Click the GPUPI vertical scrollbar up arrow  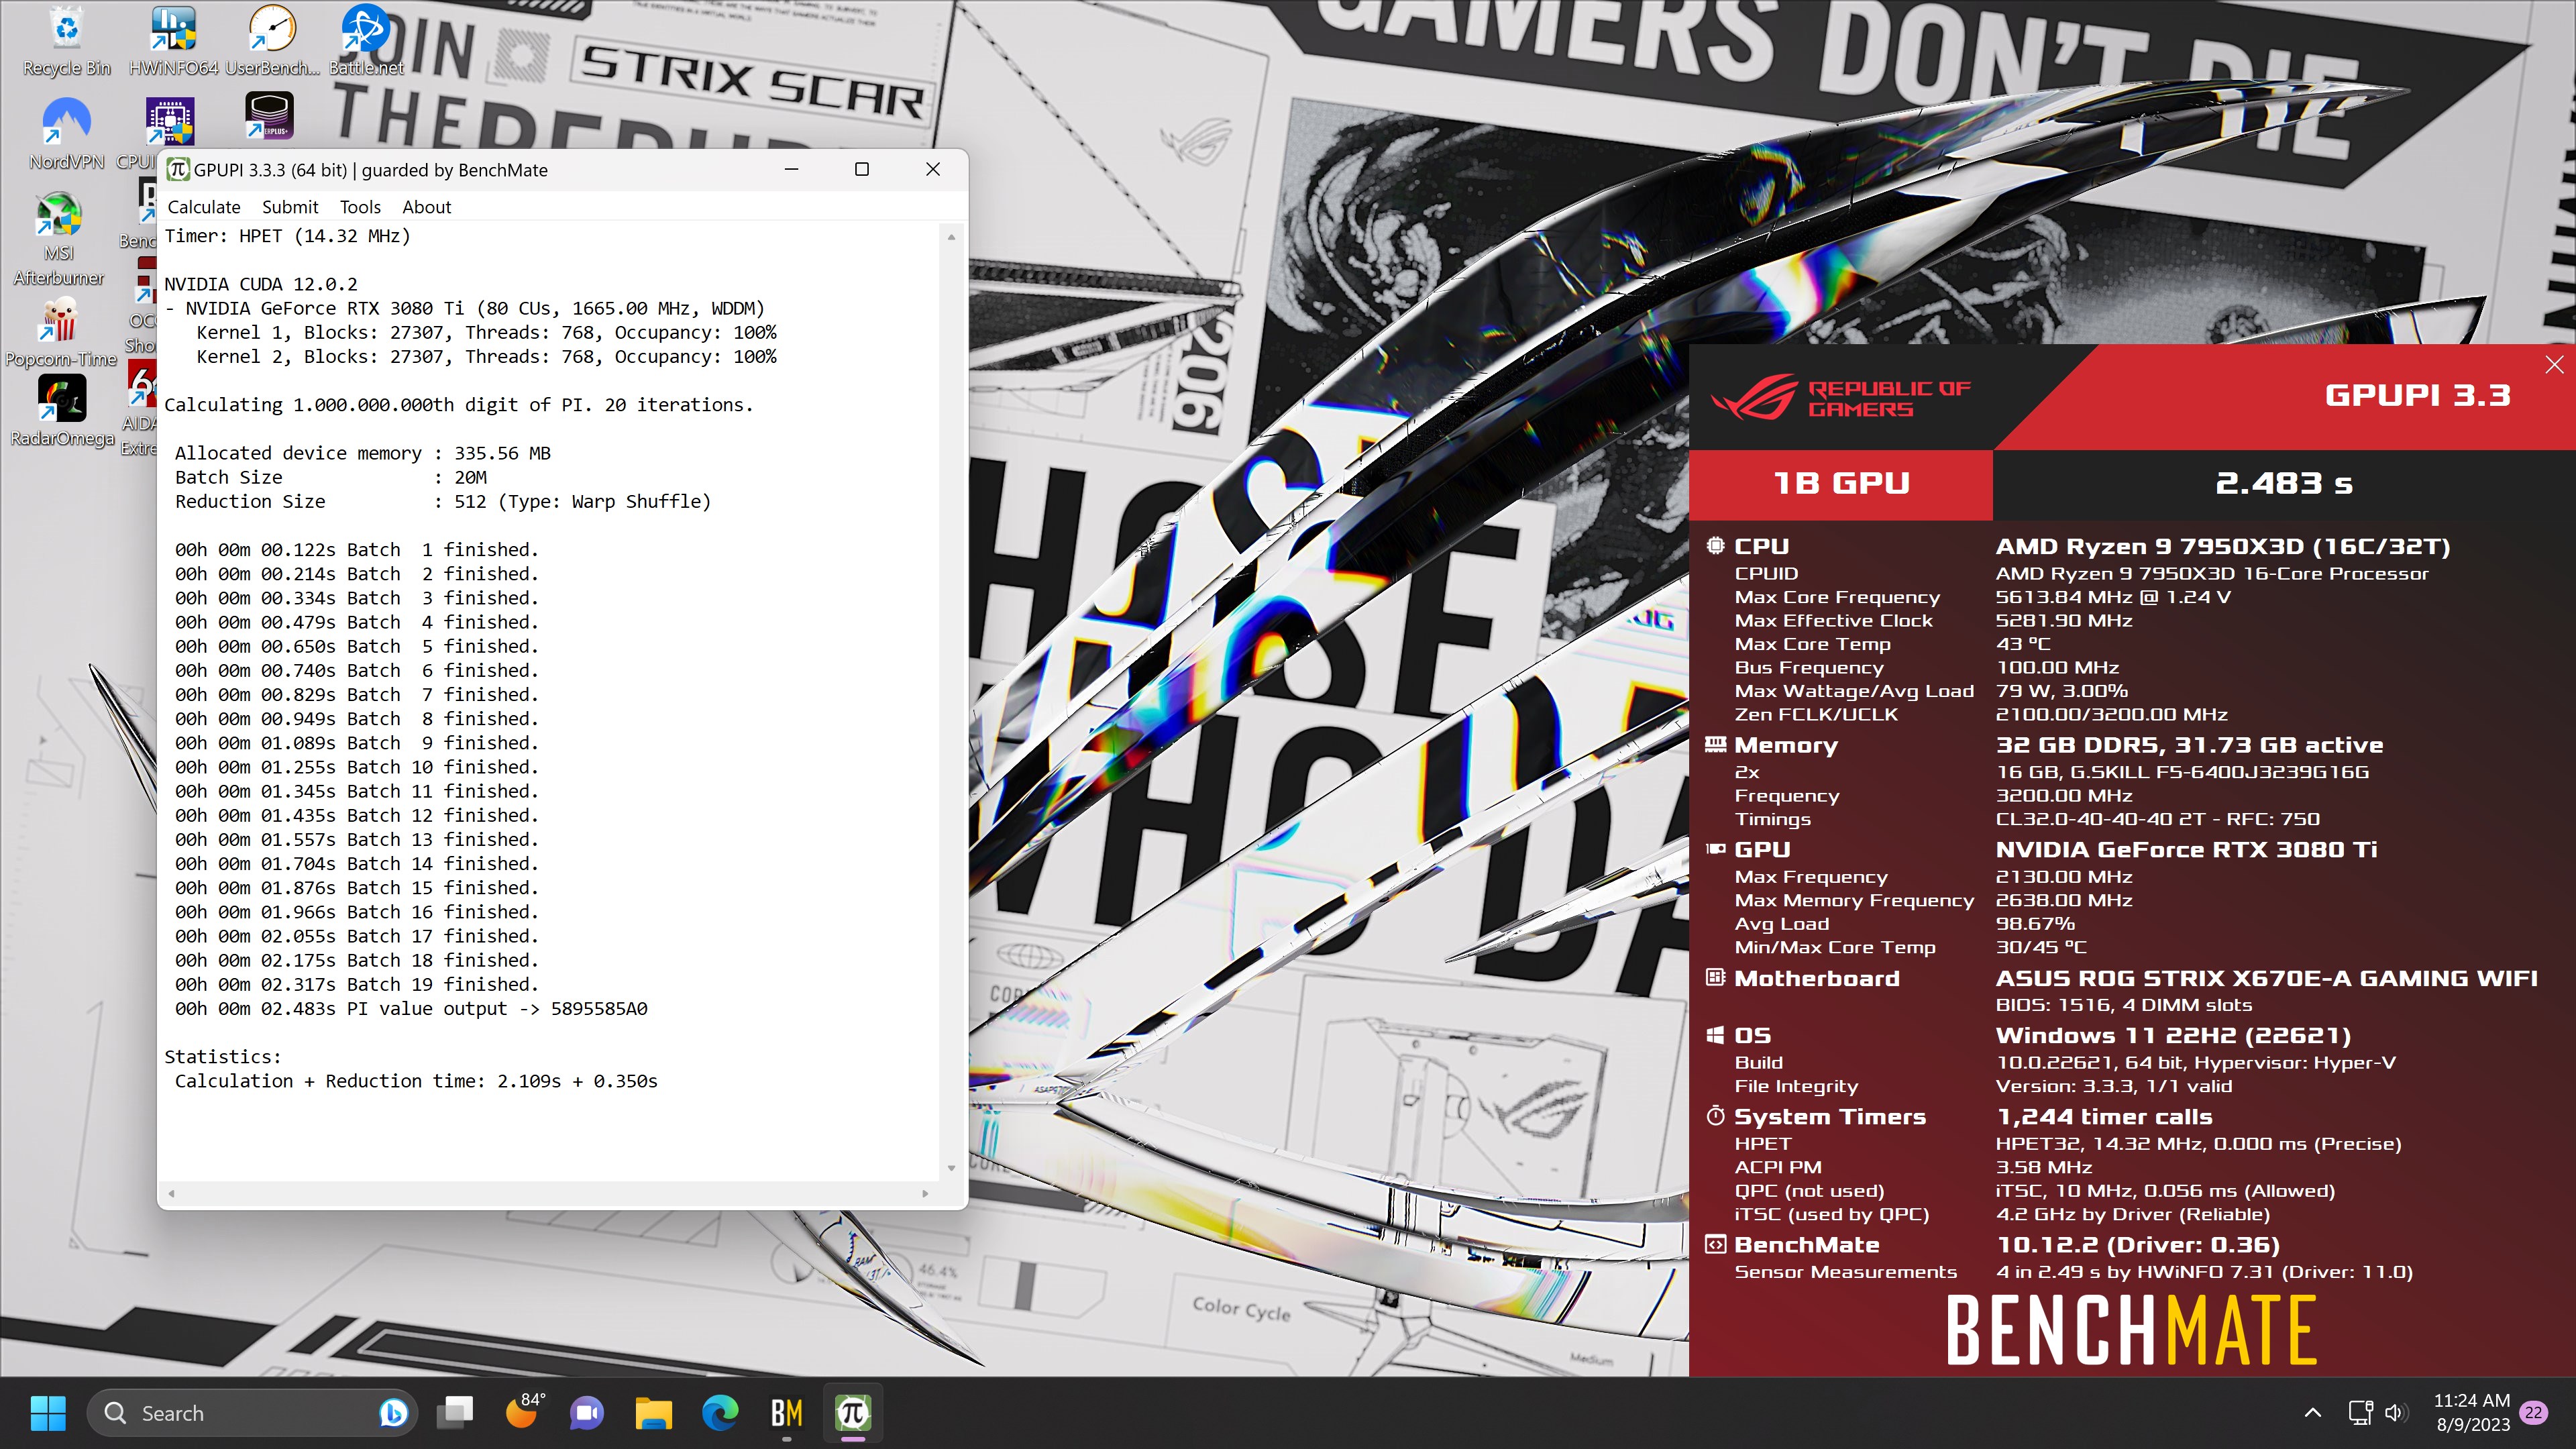pos(951,237)
